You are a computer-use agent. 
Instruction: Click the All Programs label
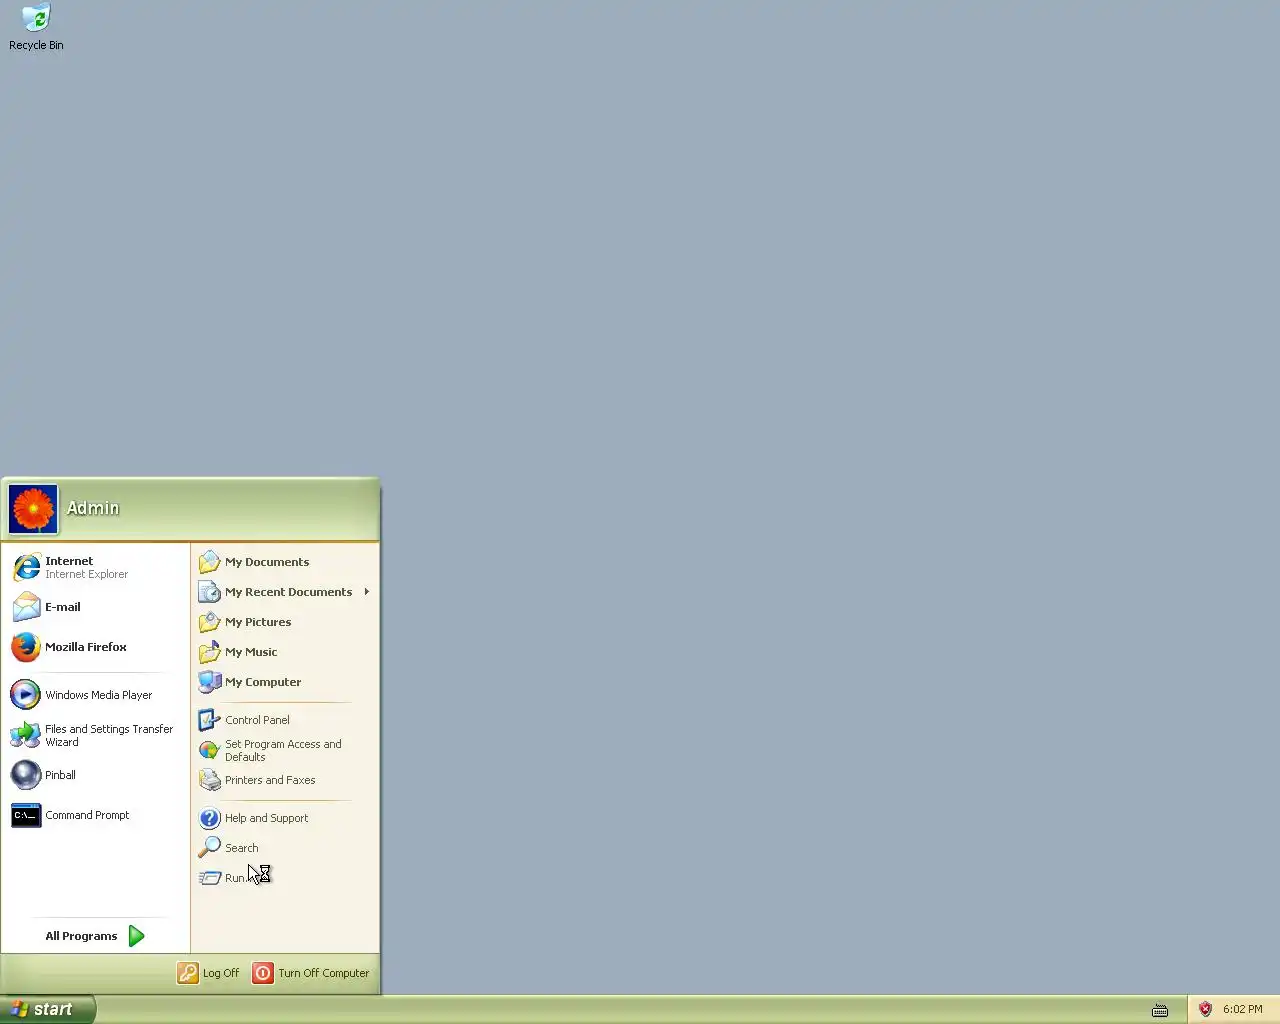tap(81, 936)
